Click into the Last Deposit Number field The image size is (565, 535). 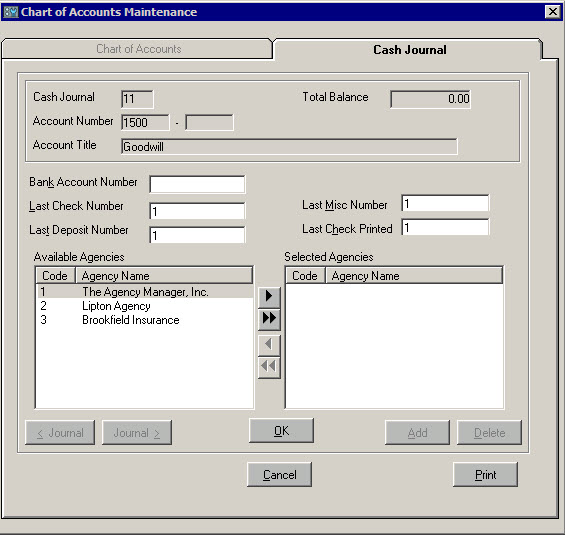(197, 235)
